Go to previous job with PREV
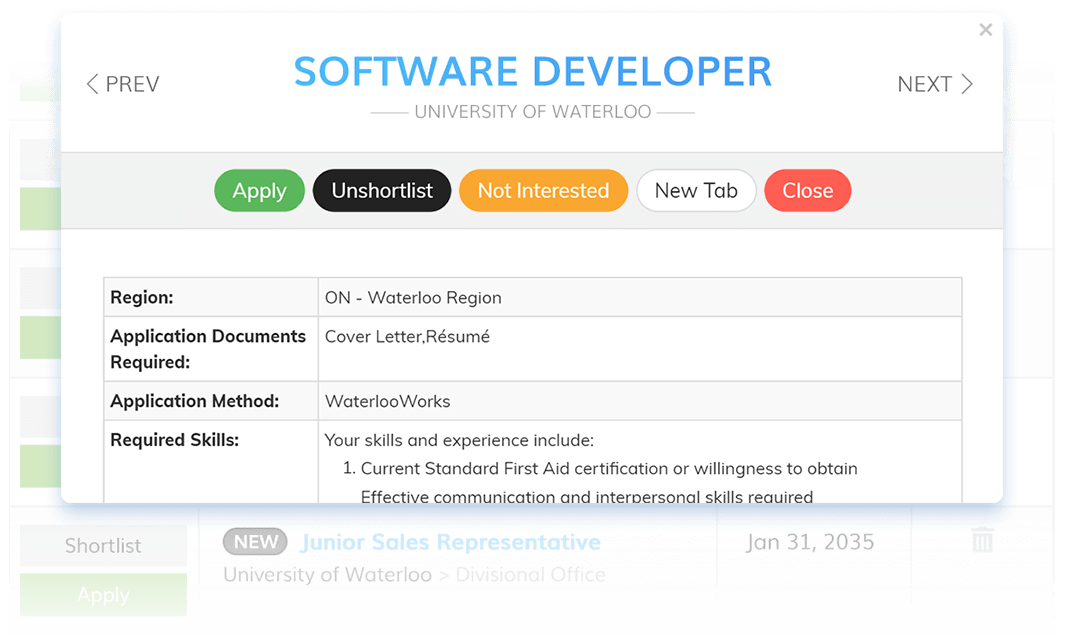 pyautogui.click(x=123, y=84)
